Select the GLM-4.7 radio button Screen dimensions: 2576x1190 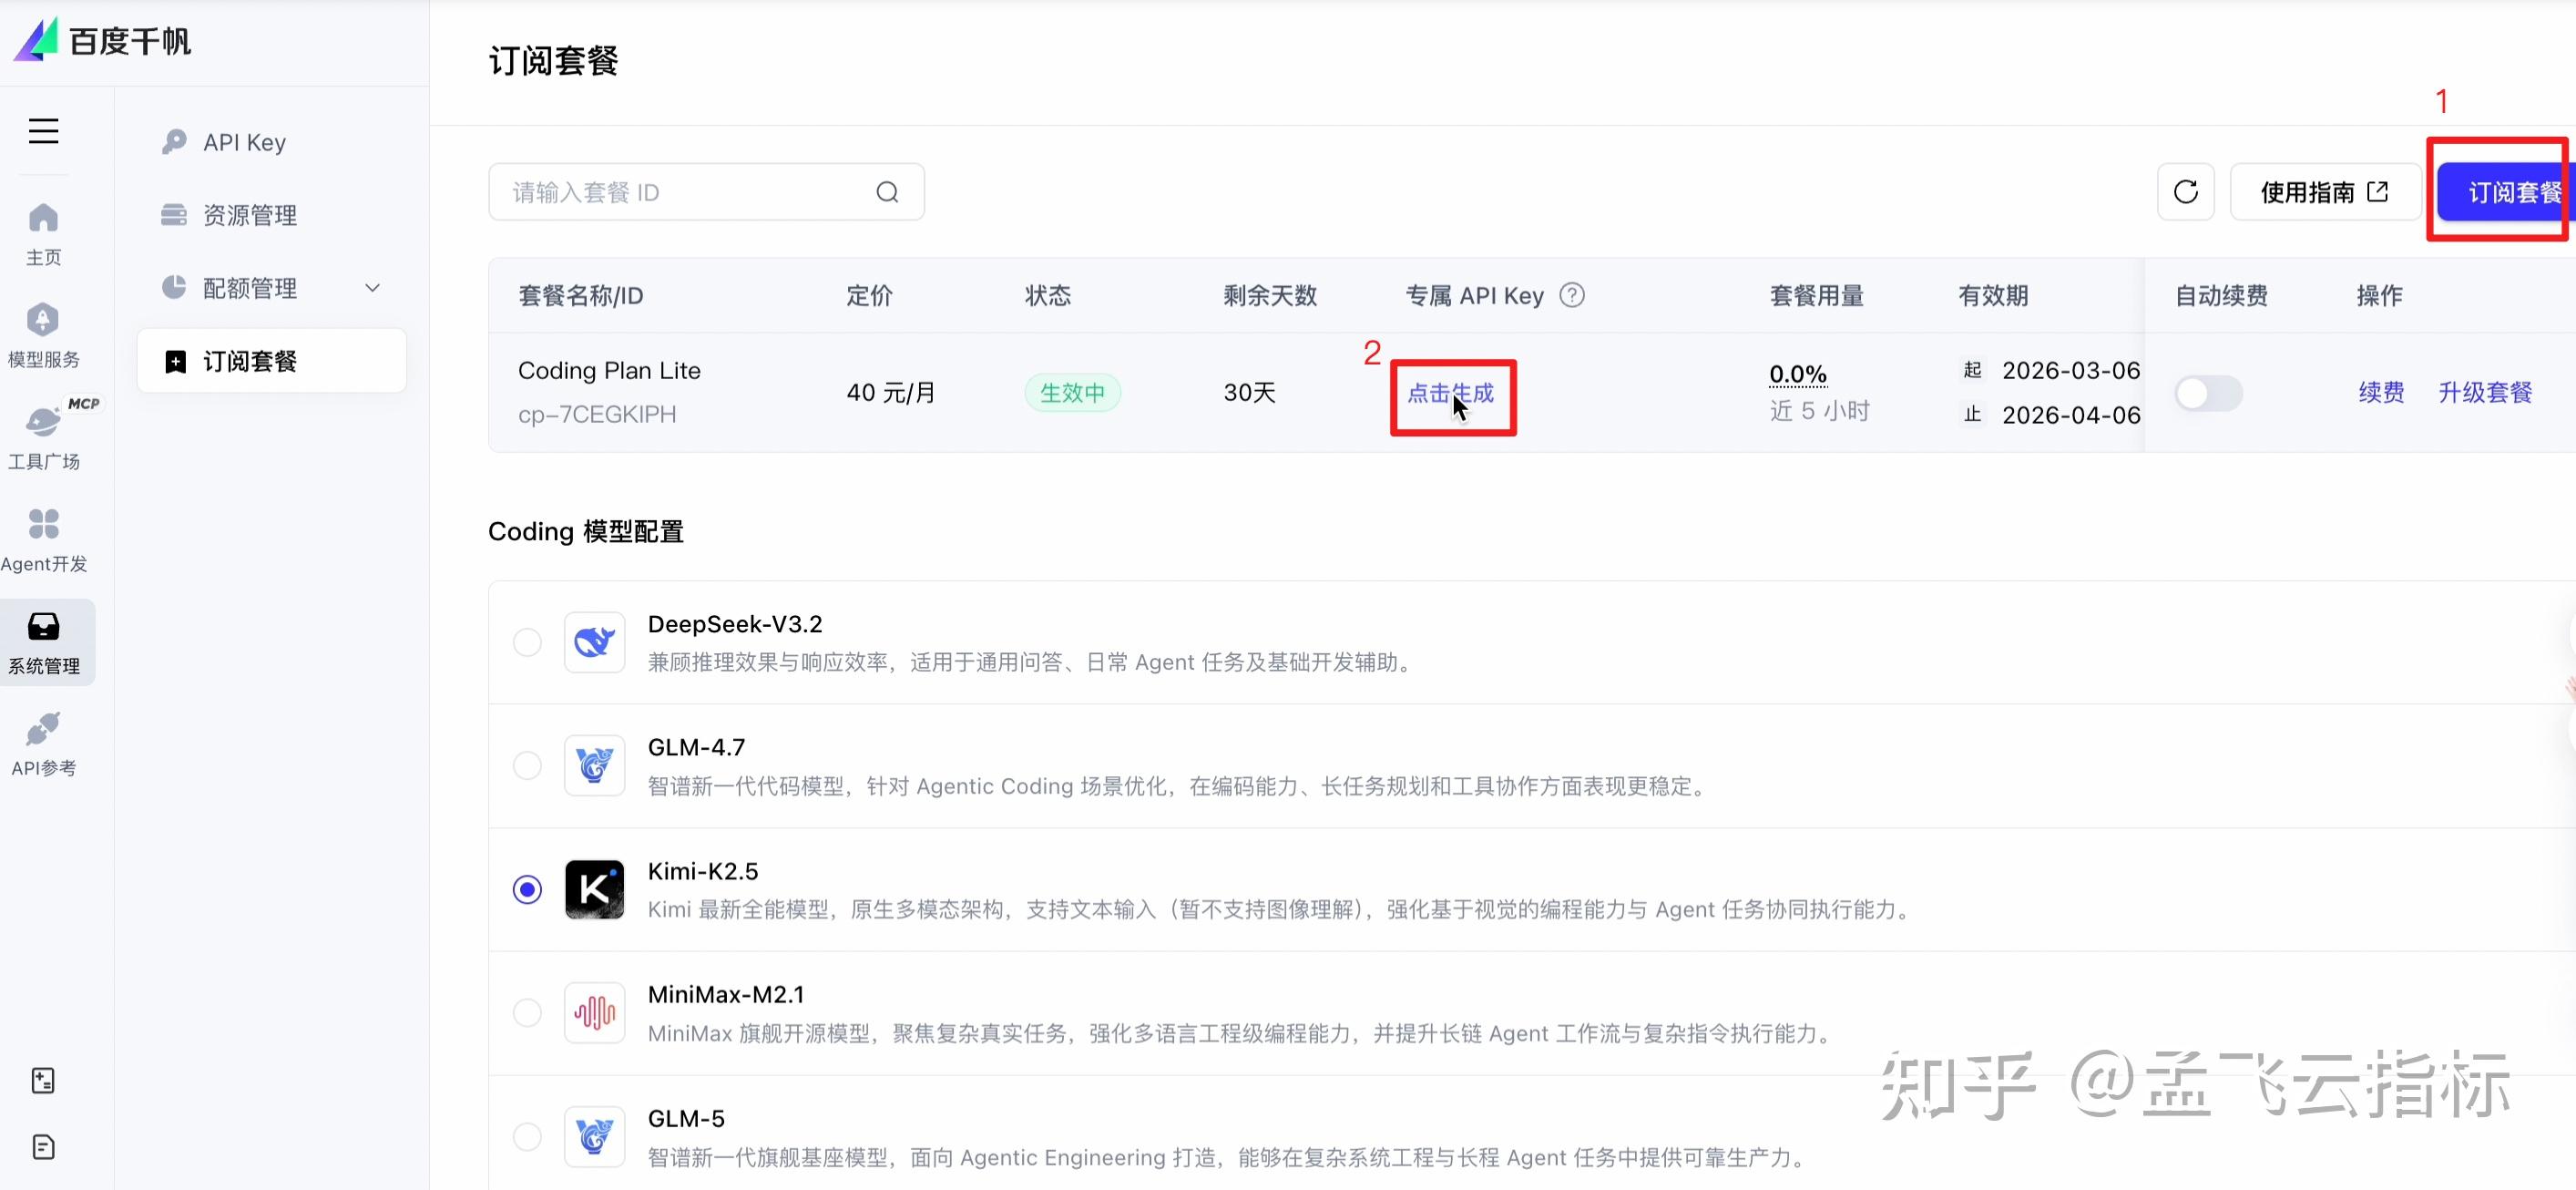[527, 766]
